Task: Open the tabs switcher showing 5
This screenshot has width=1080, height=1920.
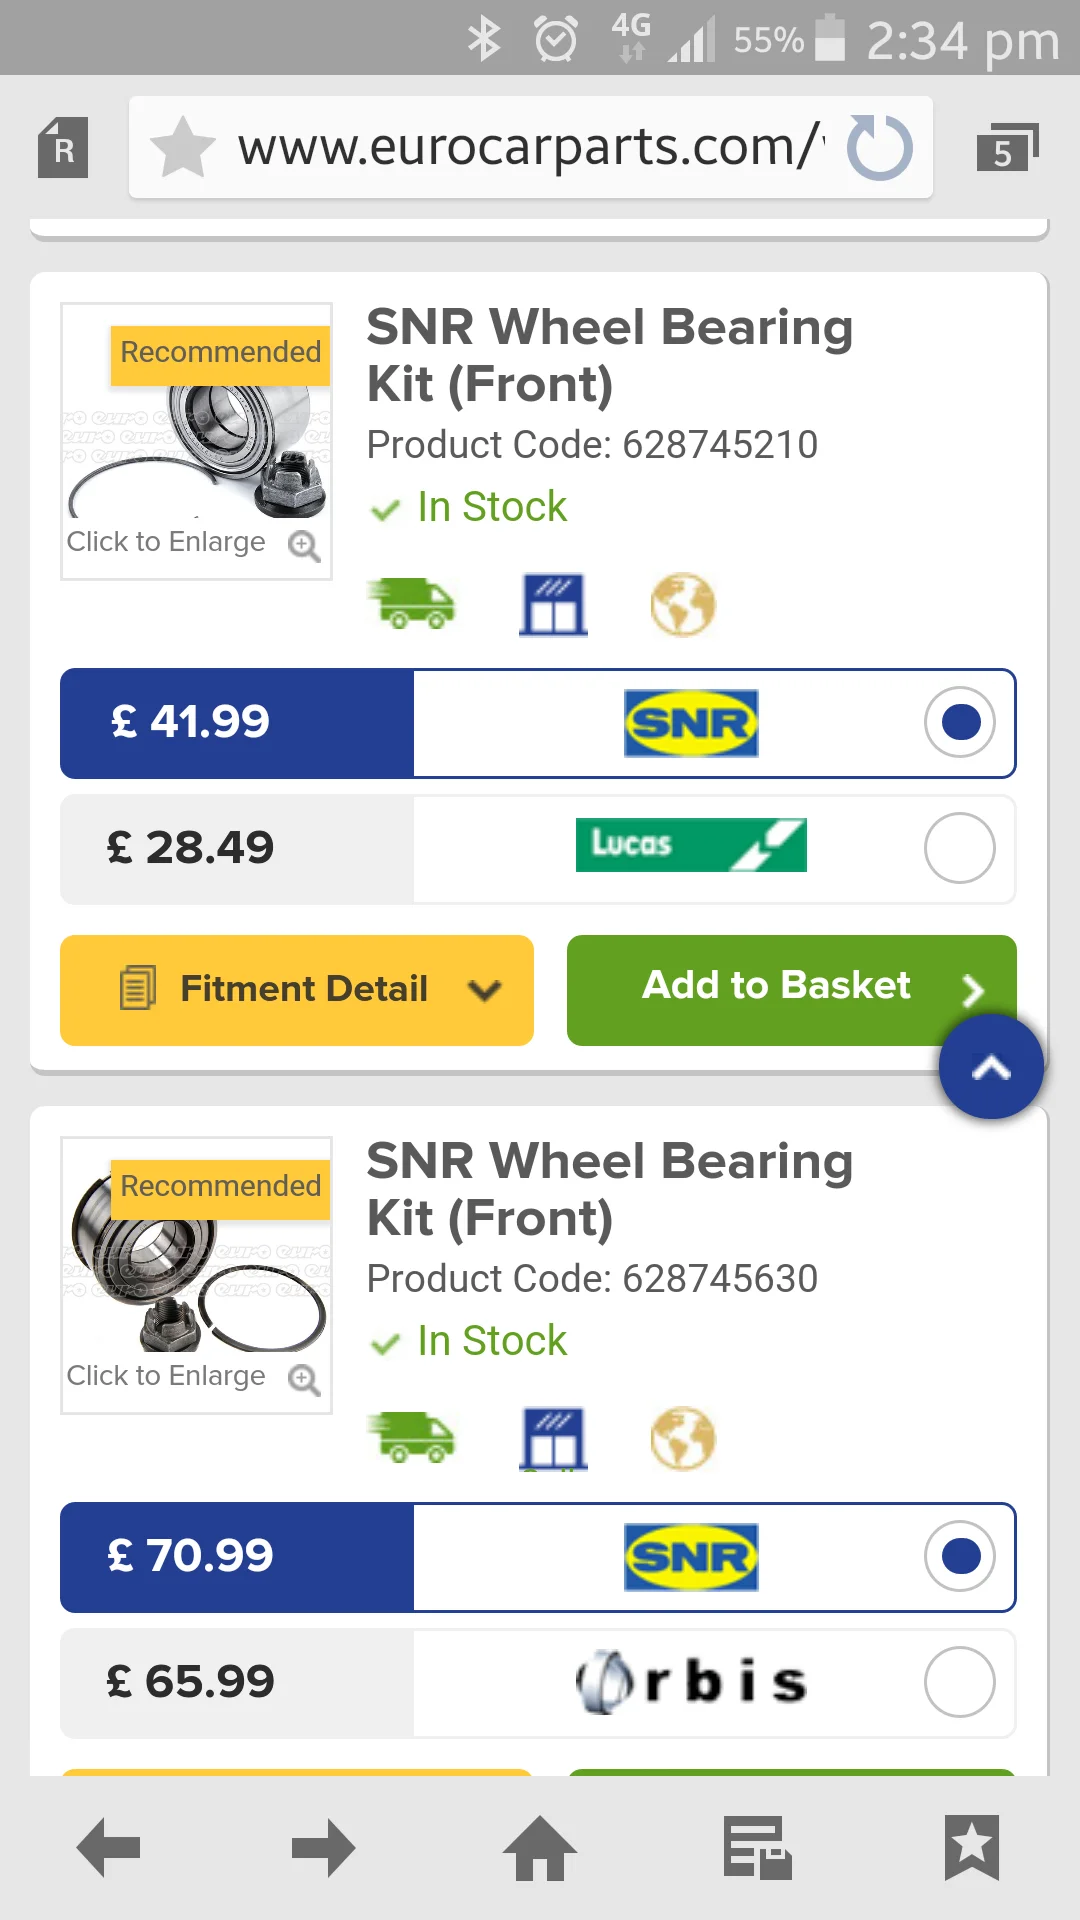Action: [1007, 148]
